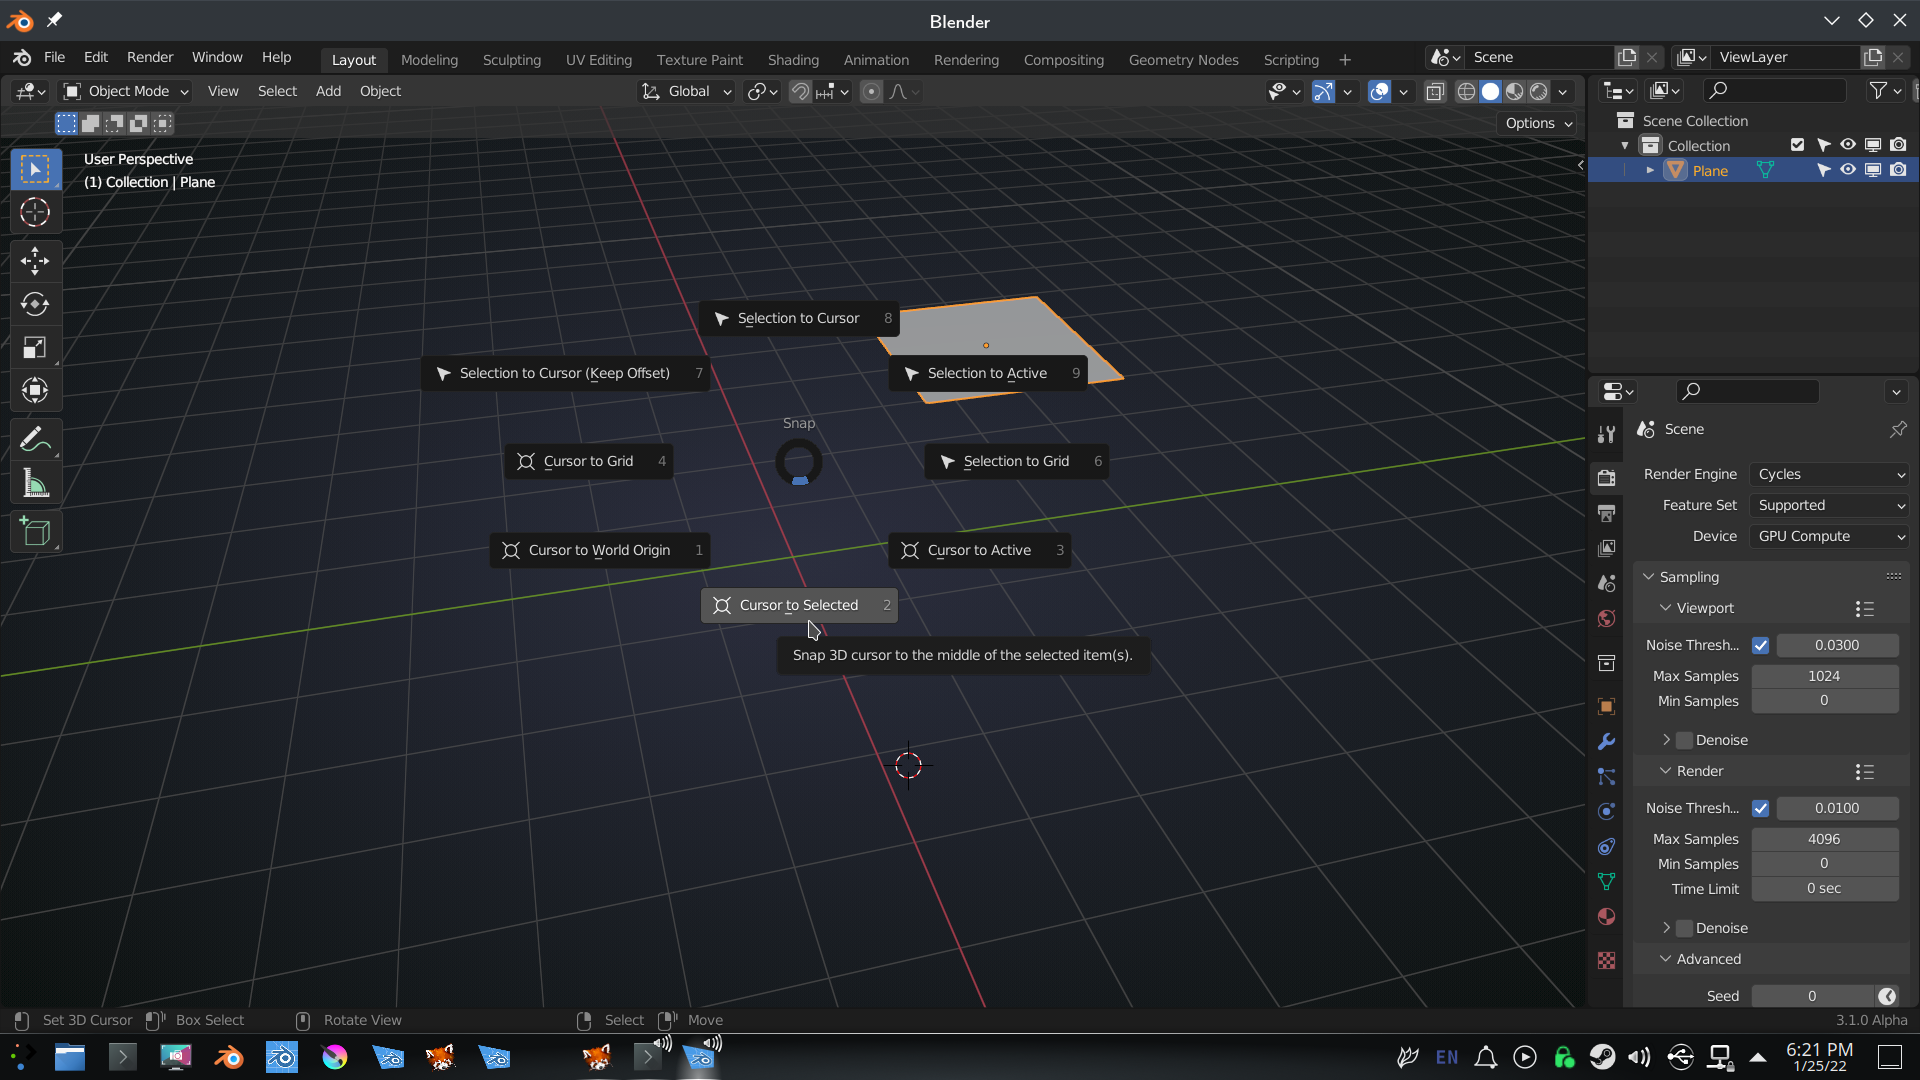Viewport: 1920px width, 1080px height.
Task: Activate the Annotate pencil tool
Action: (35, 440)
